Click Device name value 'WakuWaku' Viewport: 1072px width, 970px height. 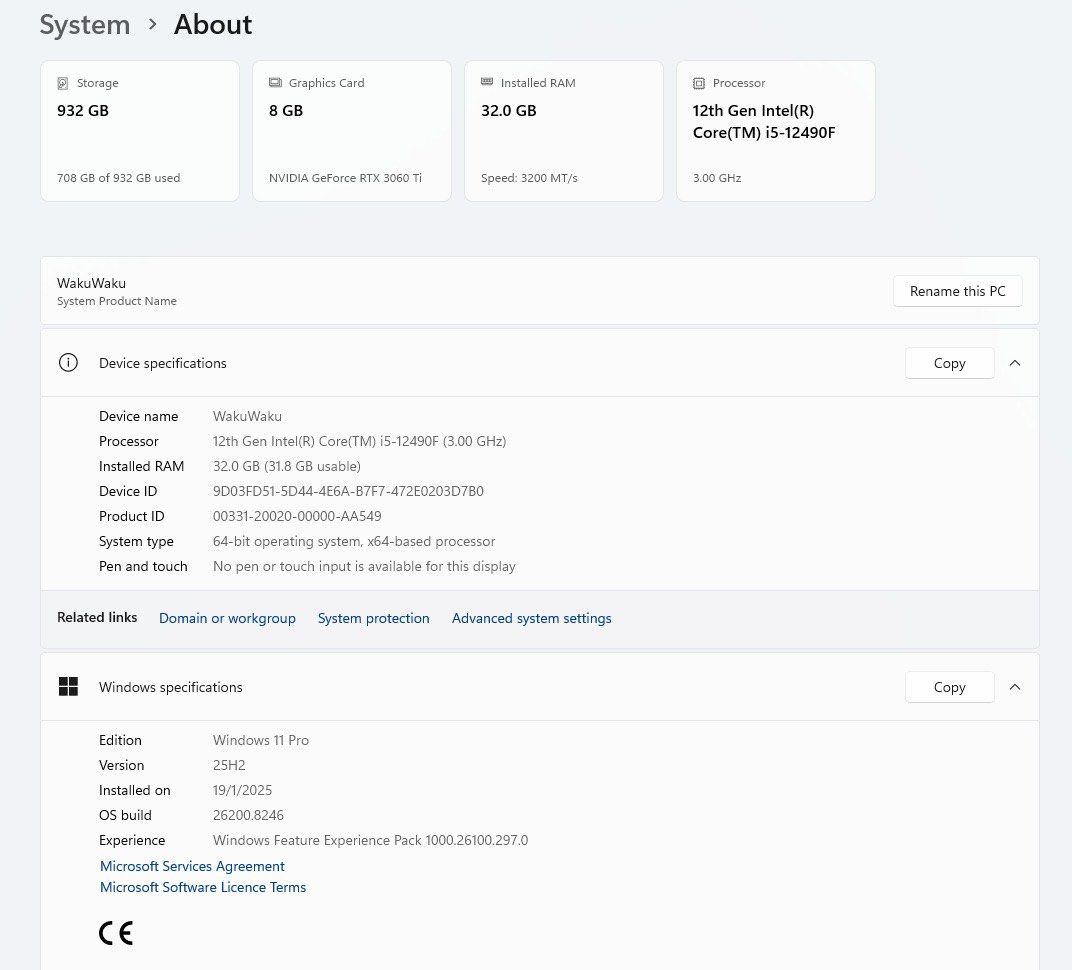247,416
